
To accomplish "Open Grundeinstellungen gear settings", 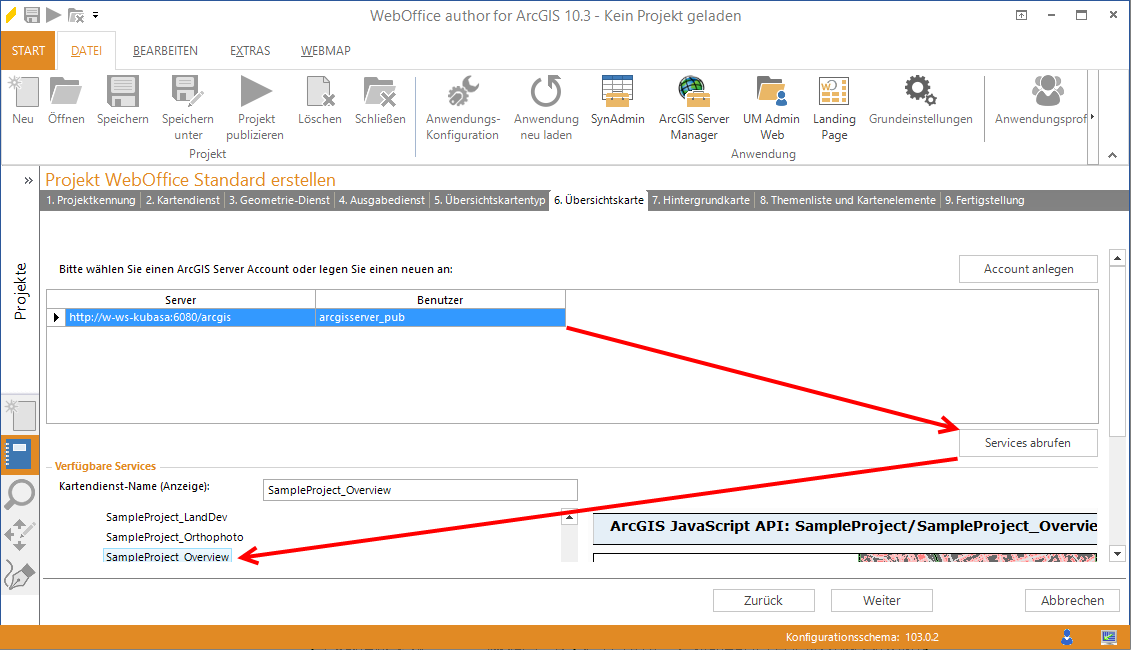I will click(920, 93).
